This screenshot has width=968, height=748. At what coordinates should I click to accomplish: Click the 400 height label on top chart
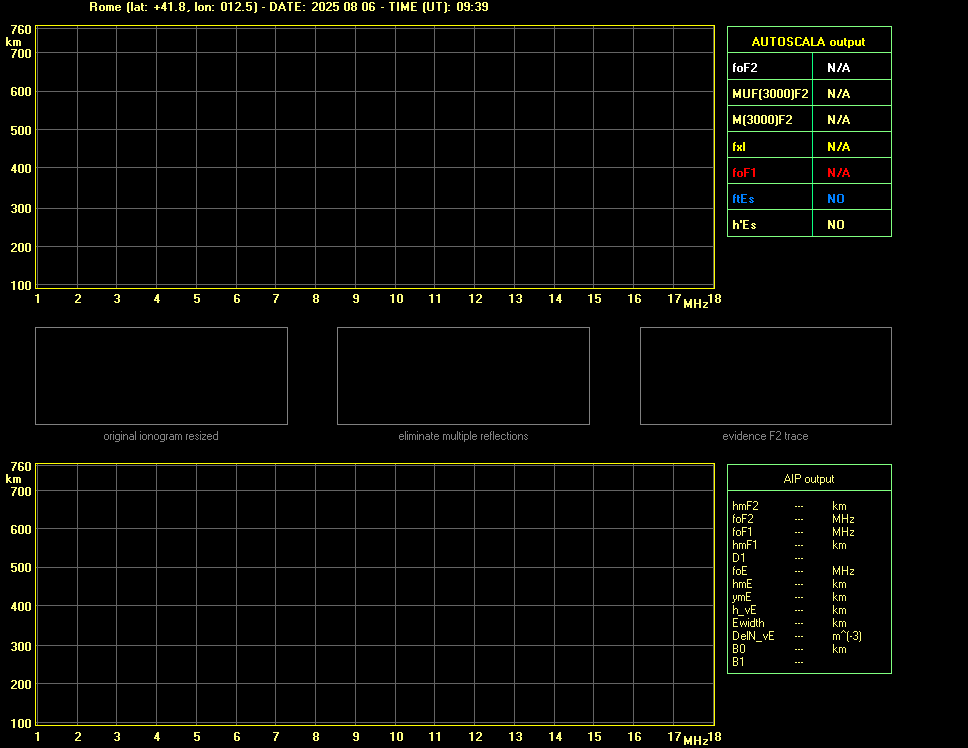[x=21, y=168]
